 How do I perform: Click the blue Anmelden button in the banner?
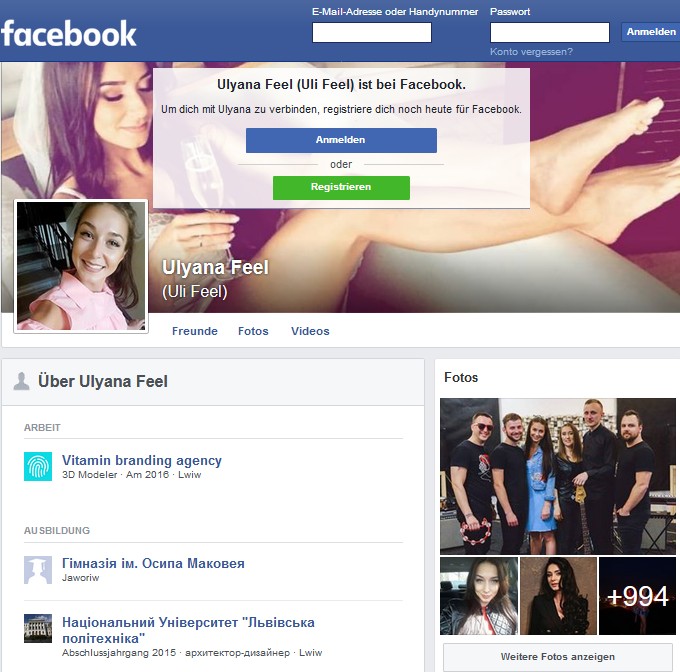[341, 140]
